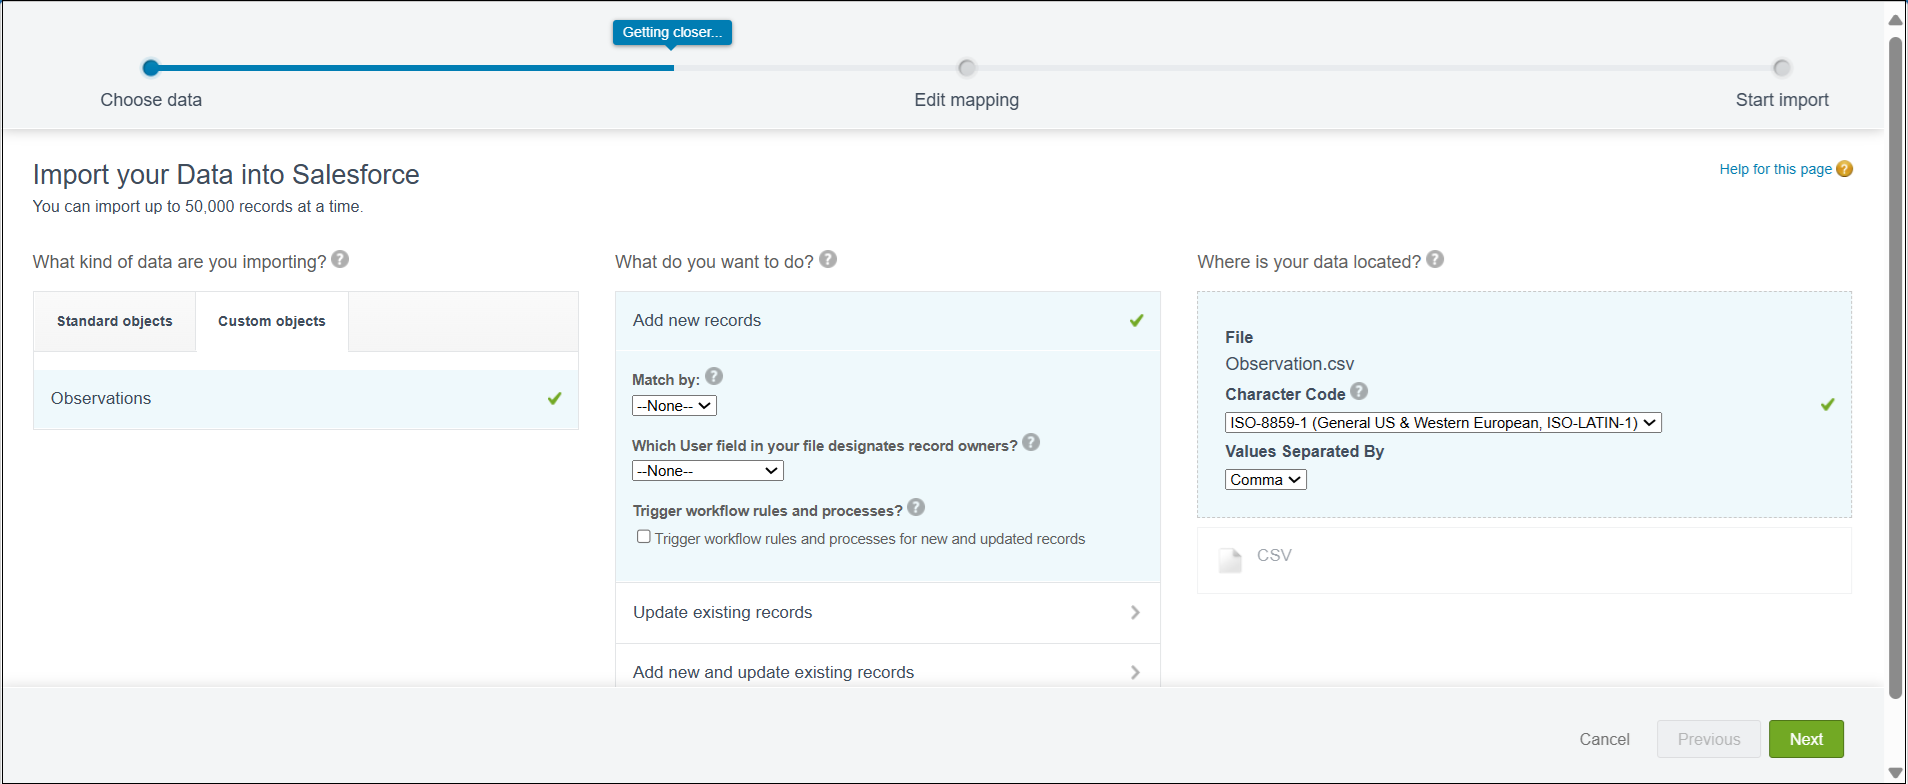The image size is (1908, 784).
Task: Expand 'Update existing records' chevron
Action: tap(1135, 613)
